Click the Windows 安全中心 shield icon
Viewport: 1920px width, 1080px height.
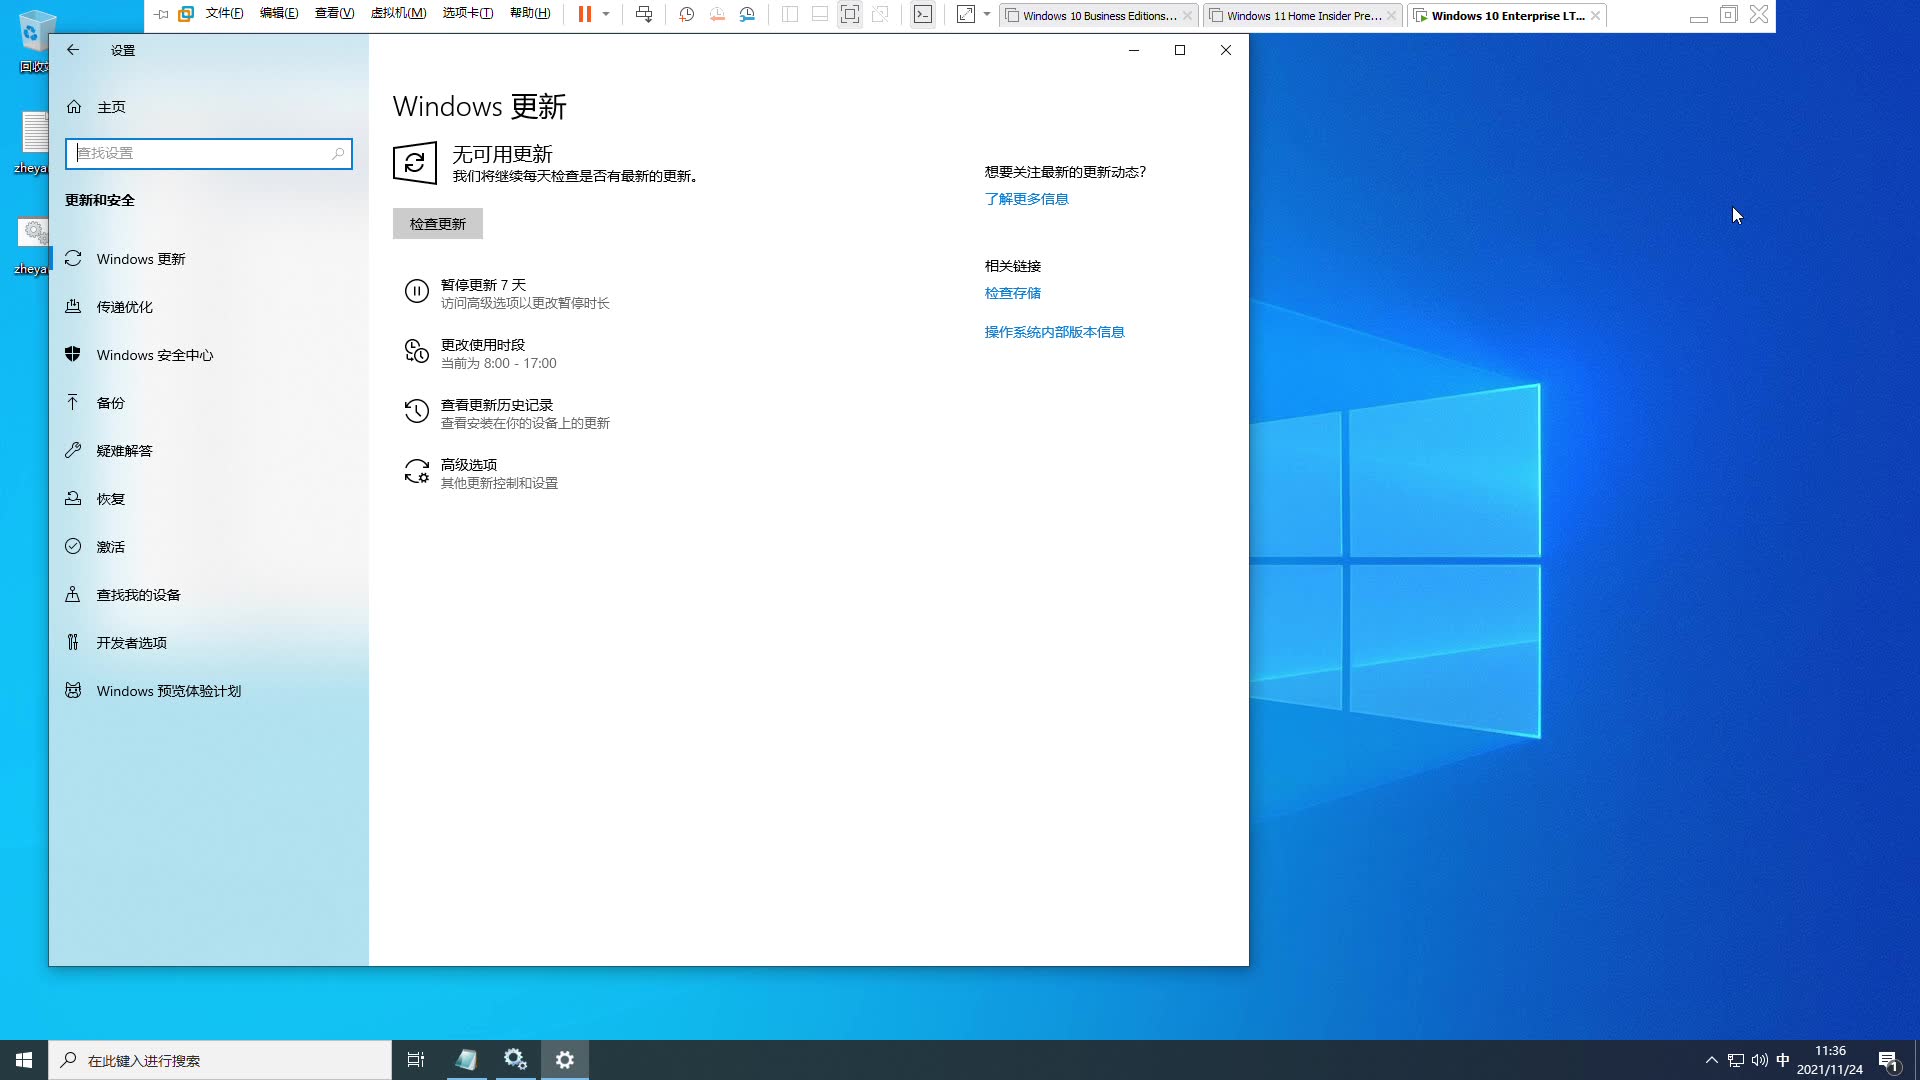coord(73,355)
